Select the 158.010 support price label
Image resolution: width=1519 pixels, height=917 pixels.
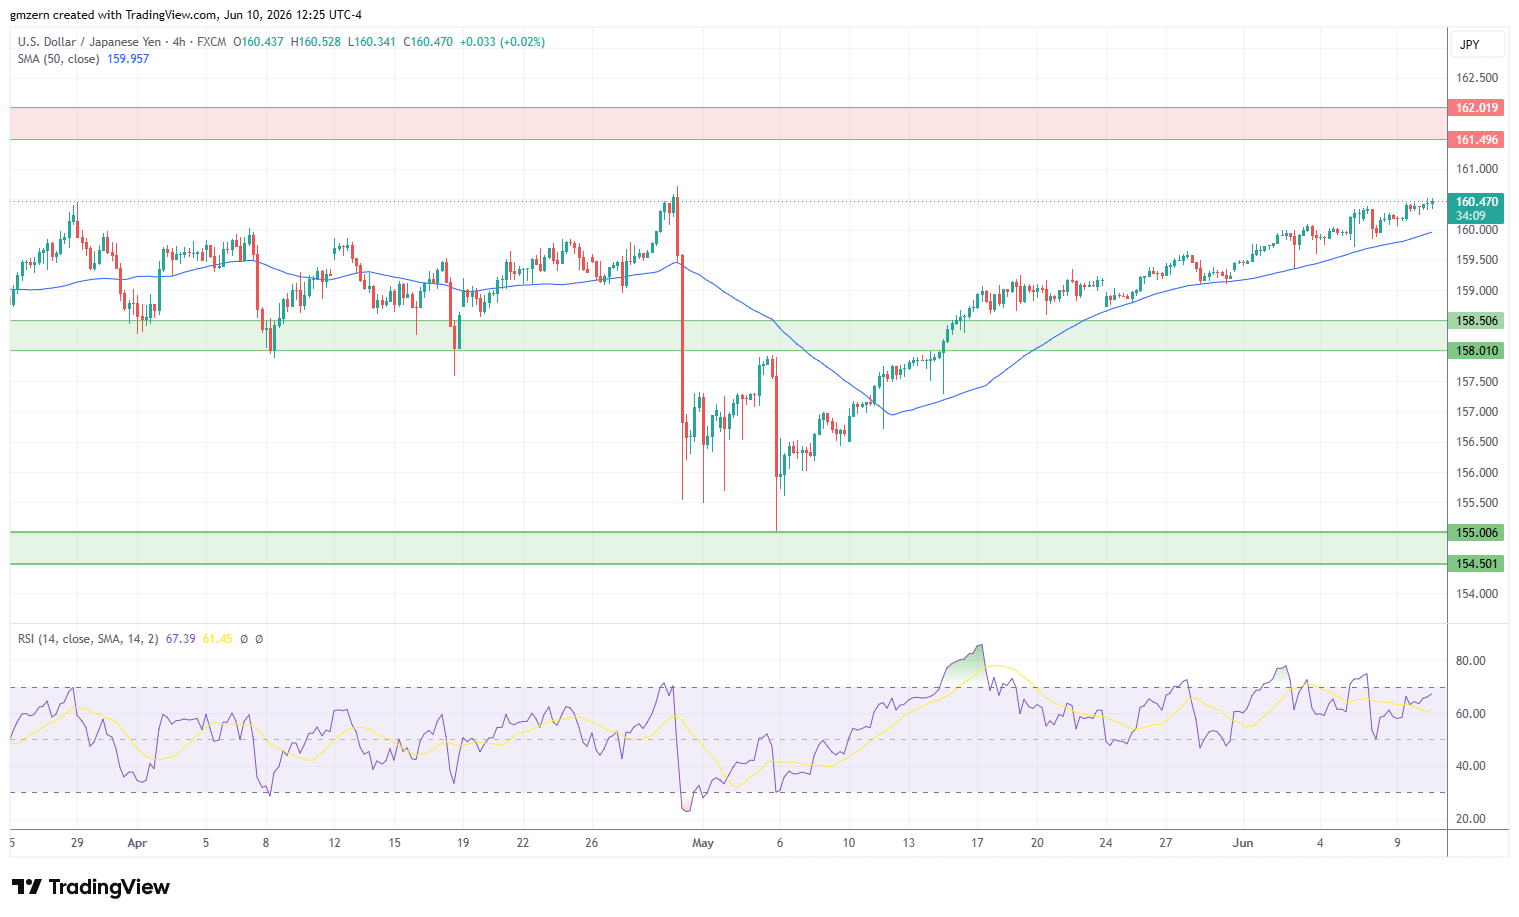pos(1476,351)
